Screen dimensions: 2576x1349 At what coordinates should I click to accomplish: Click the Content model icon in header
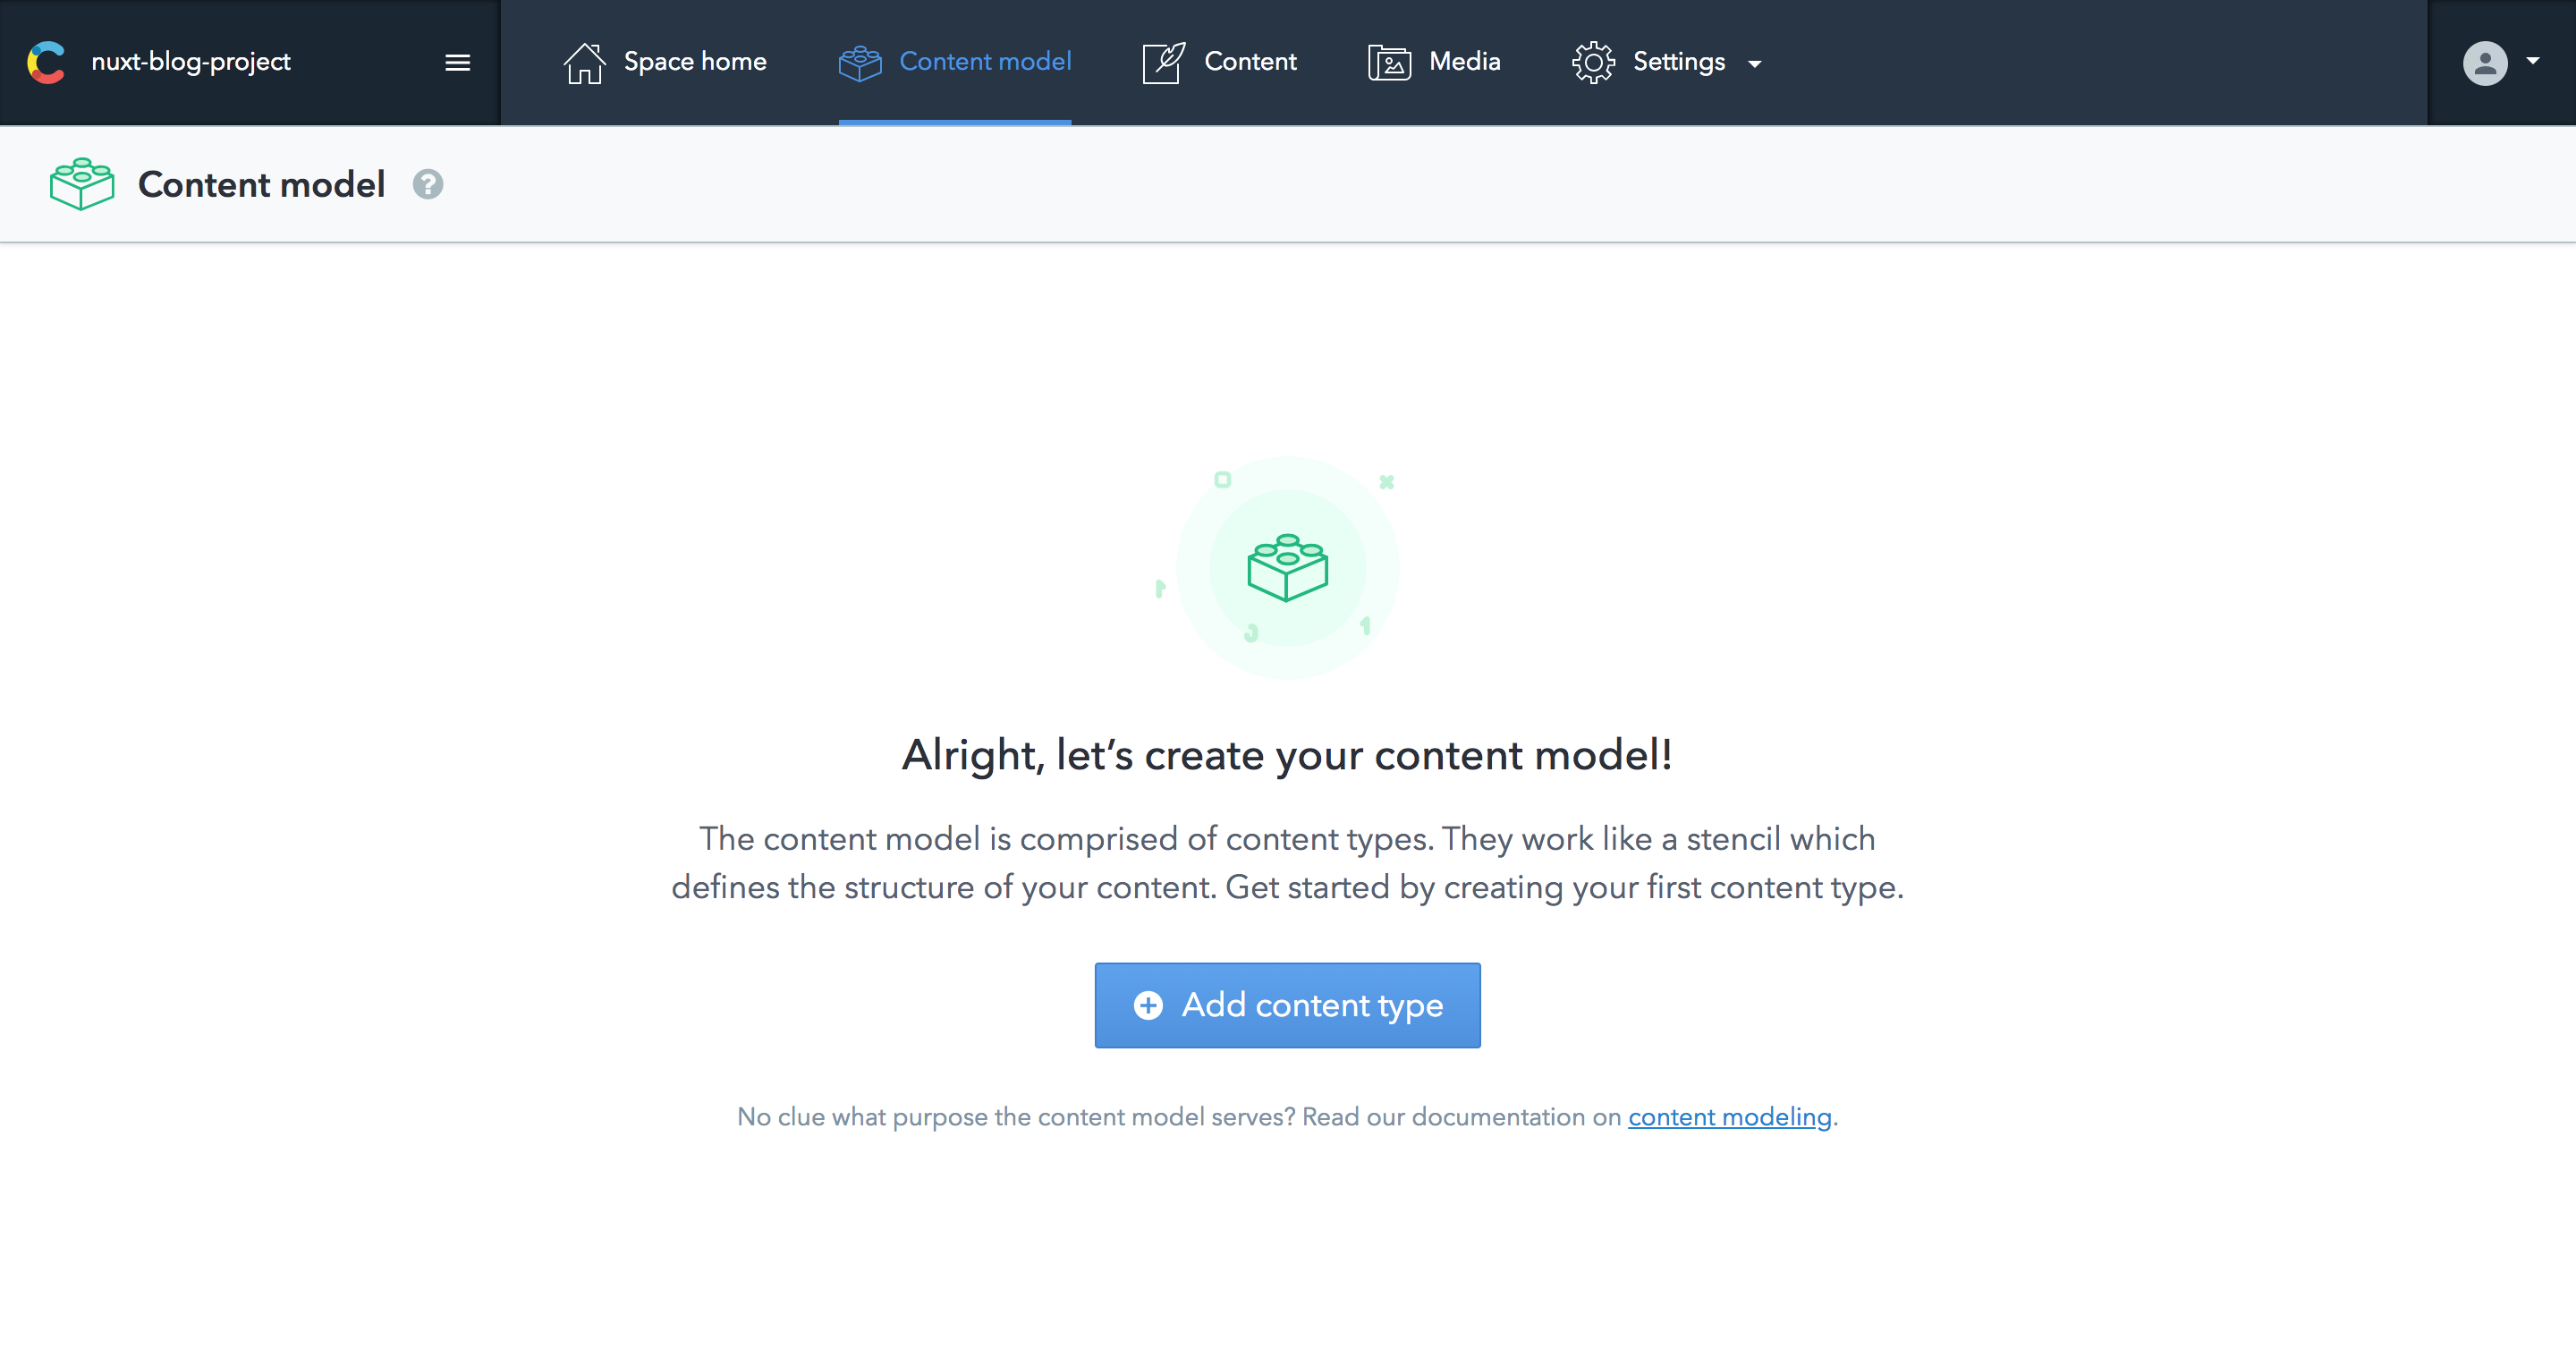click(x=859, y=62)
